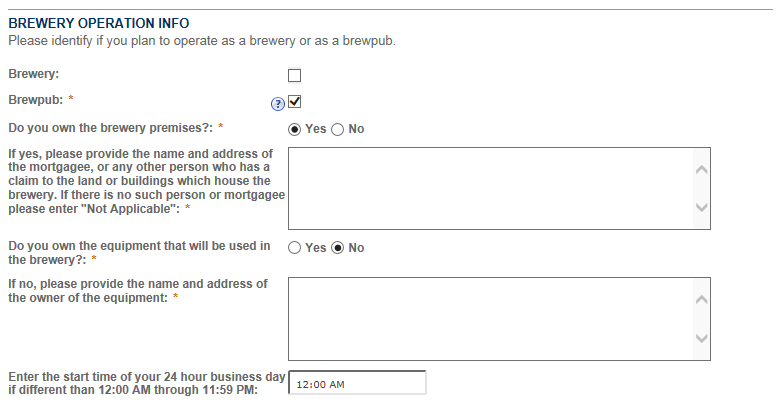This screenshot has height=409, width=780.
Task: Choose No for owning brewery equipment
Action: pos(337,247)
